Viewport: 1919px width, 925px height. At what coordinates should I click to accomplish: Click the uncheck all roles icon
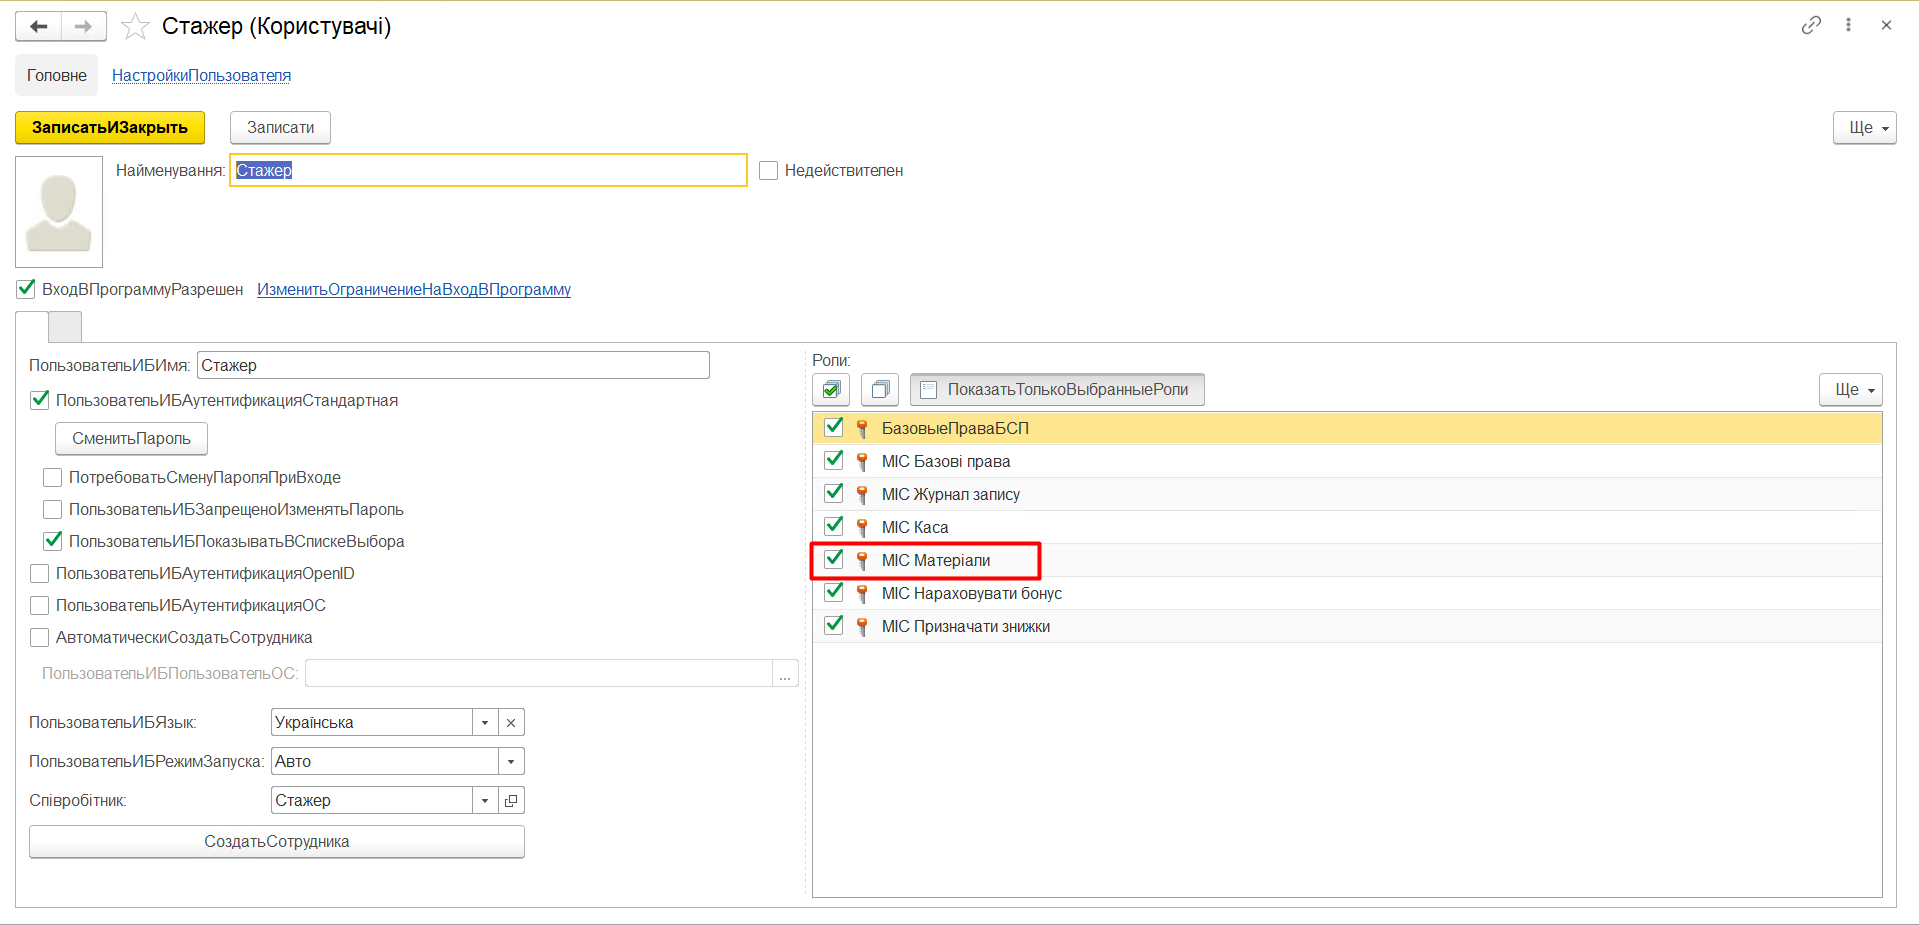(x=880, y=389)
